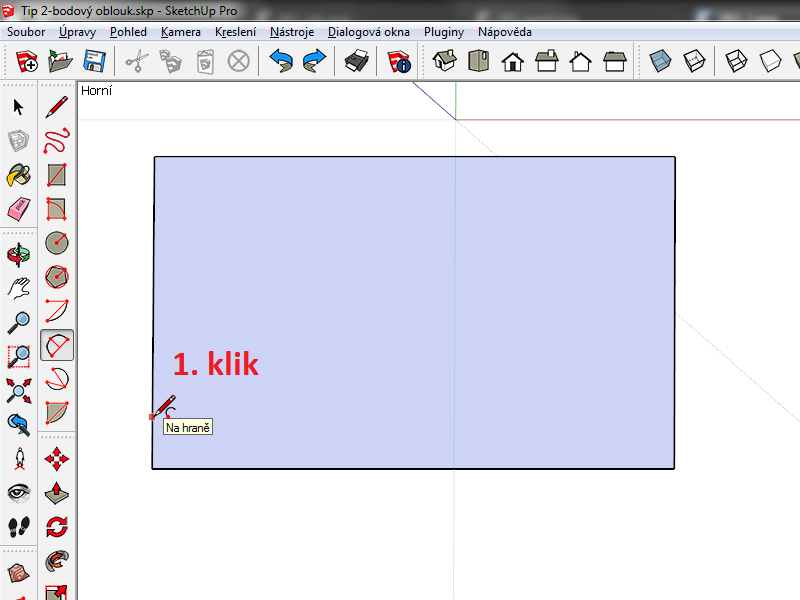Pick the Eraser tool
The image size is (800, 600).
tap(19, 210)
